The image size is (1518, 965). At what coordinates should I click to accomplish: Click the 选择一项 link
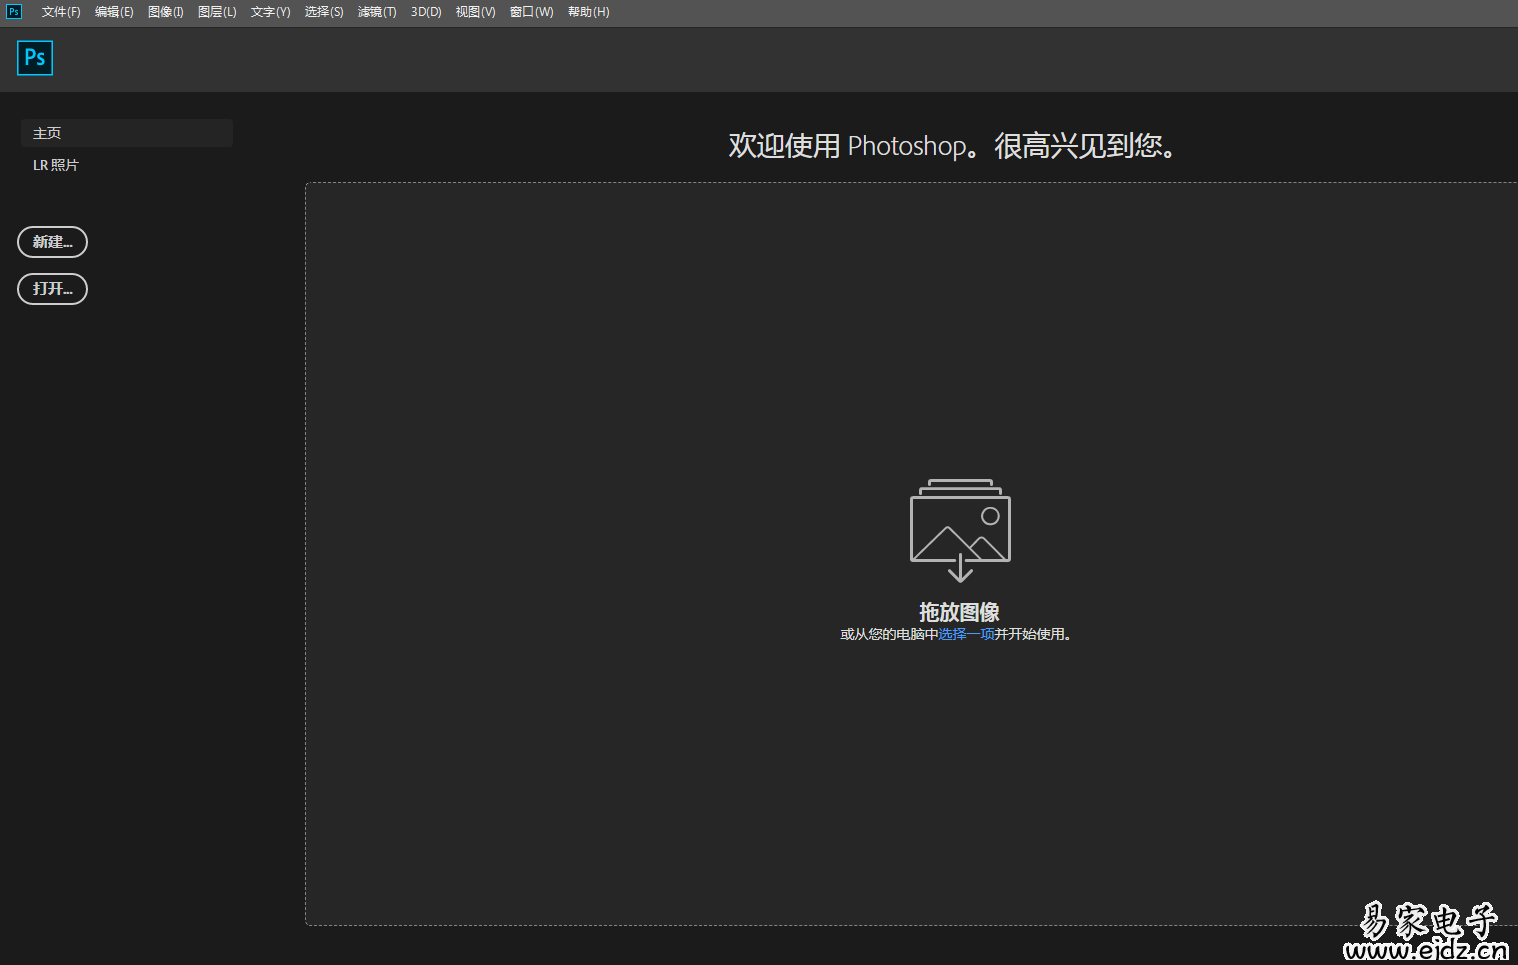[966, 634]
